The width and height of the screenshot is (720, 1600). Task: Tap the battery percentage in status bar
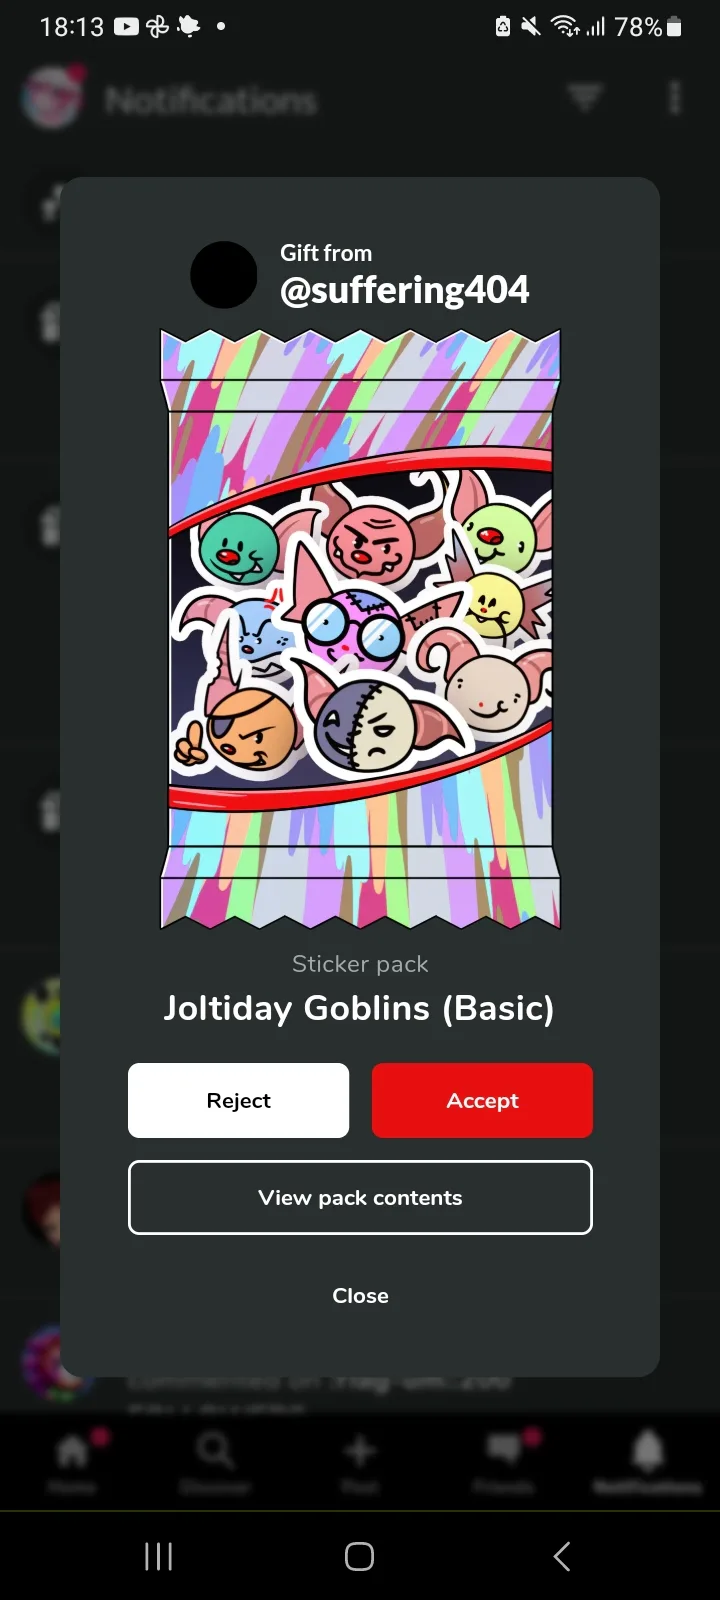(638, 27)
